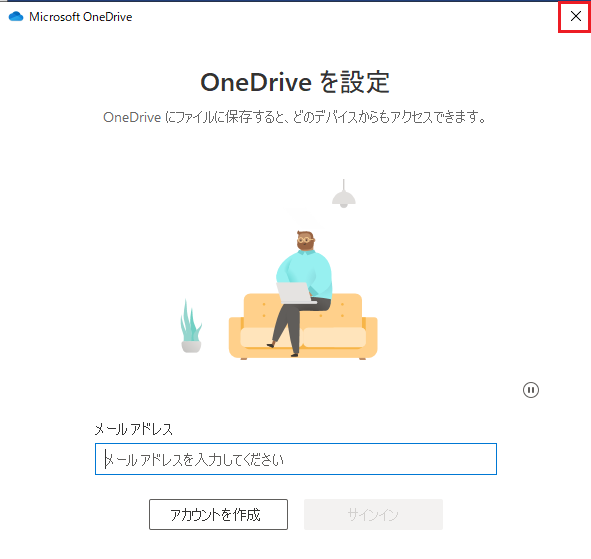Click the "OneDrive を設定" heading
This screenshot has height=559, width=591.
pos(295,82)
